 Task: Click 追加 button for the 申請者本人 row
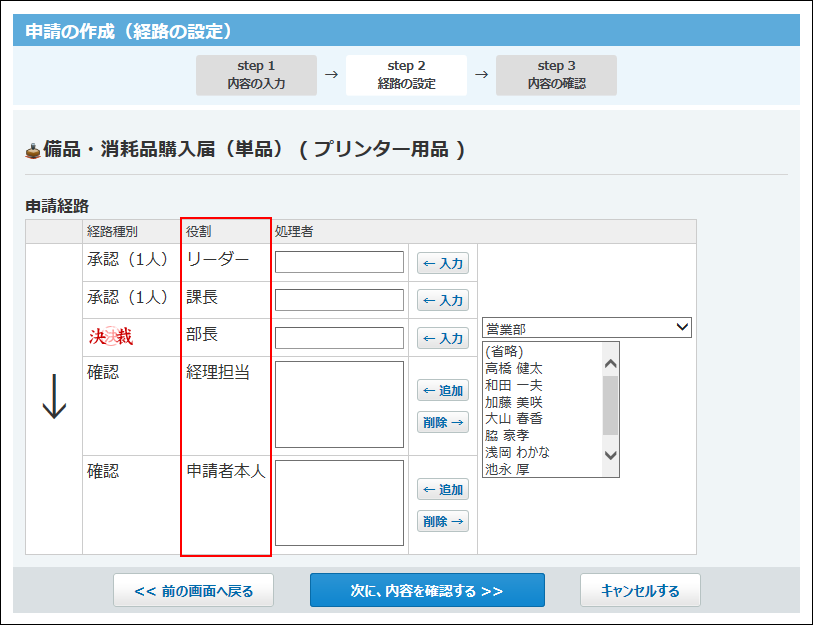[x=443, y=489]
